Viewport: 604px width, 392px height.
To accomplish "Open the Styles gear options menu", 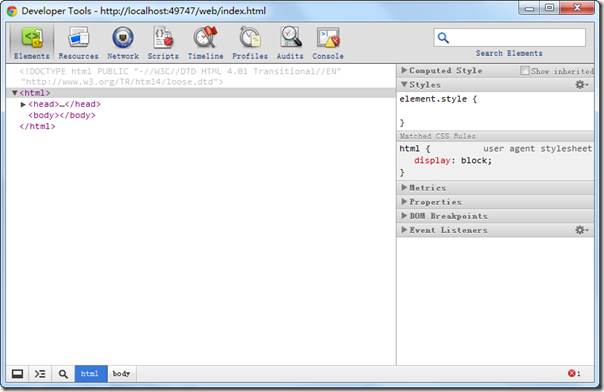I will (x=582, y=85).
